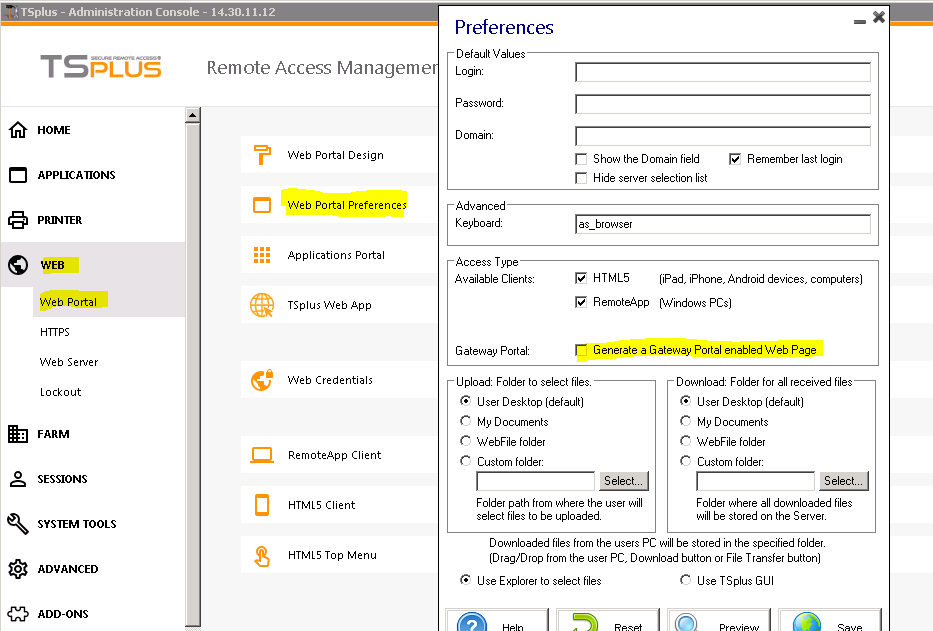Click the Printer icon in sidebar
This screenshot has height=631, width=933.
pos(18,220)
